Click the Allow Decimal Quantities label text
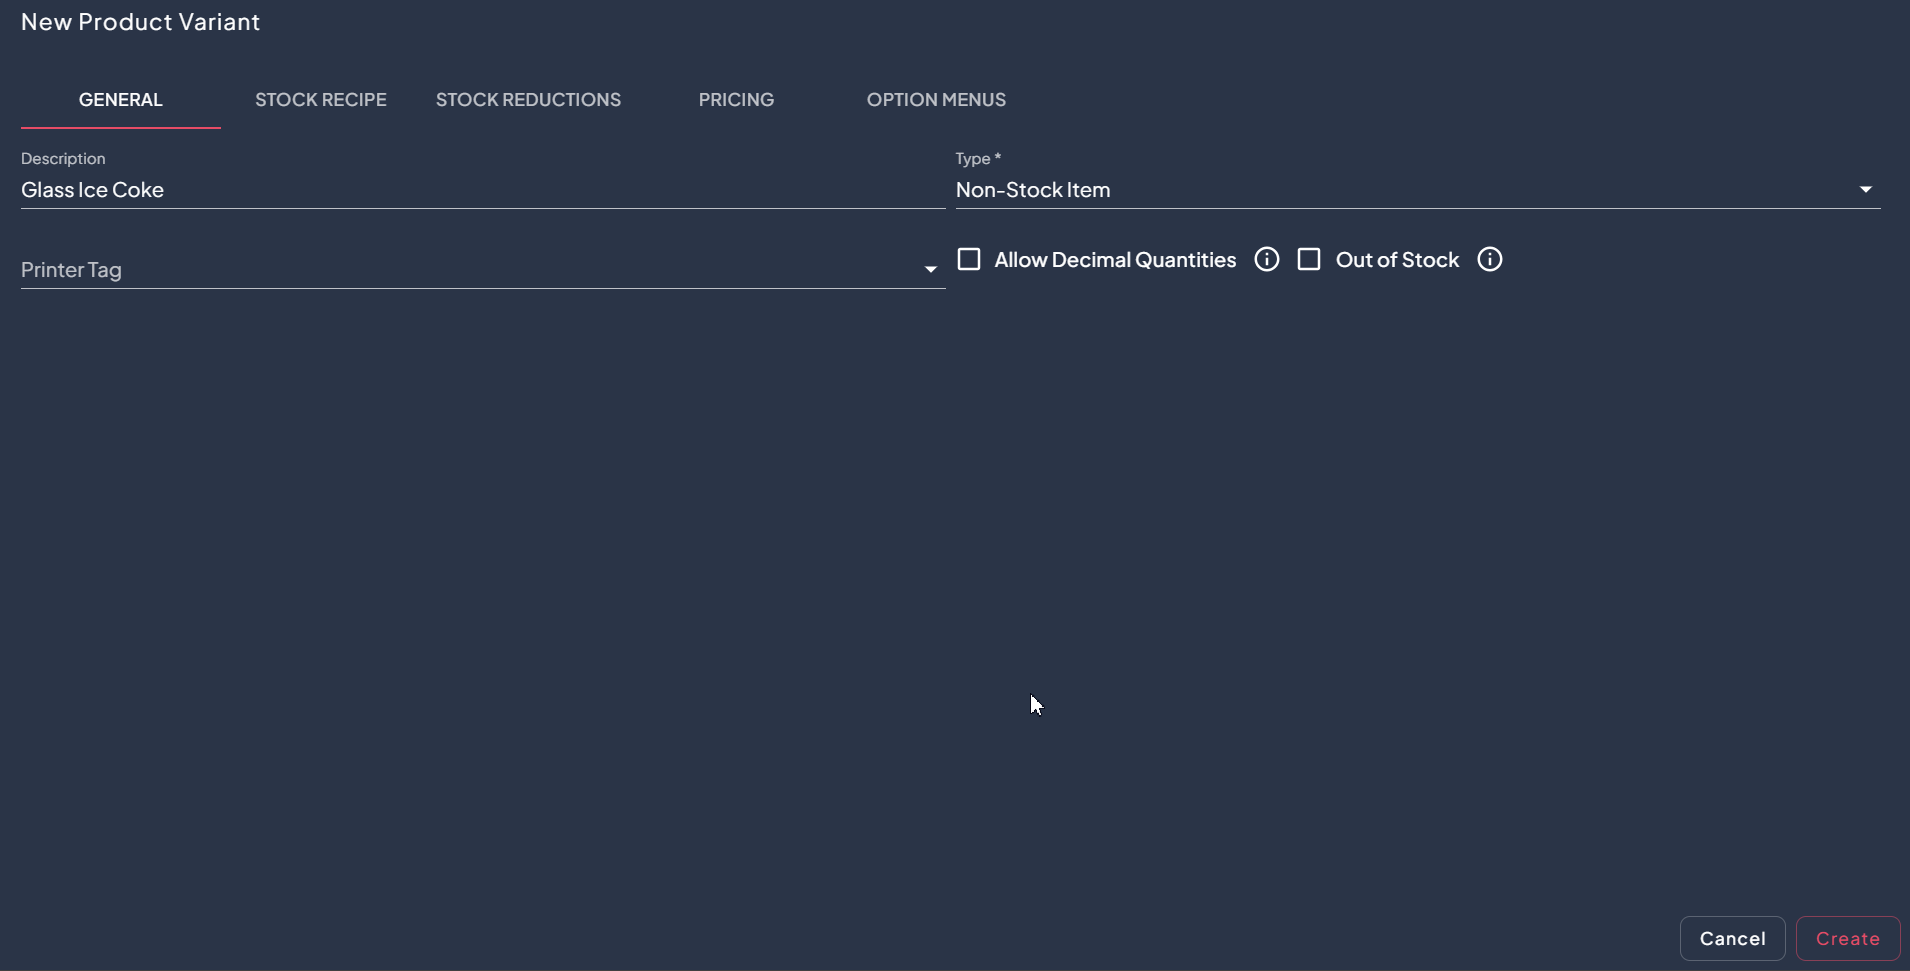The image size is (1910, 971). tap(1115, 260)
